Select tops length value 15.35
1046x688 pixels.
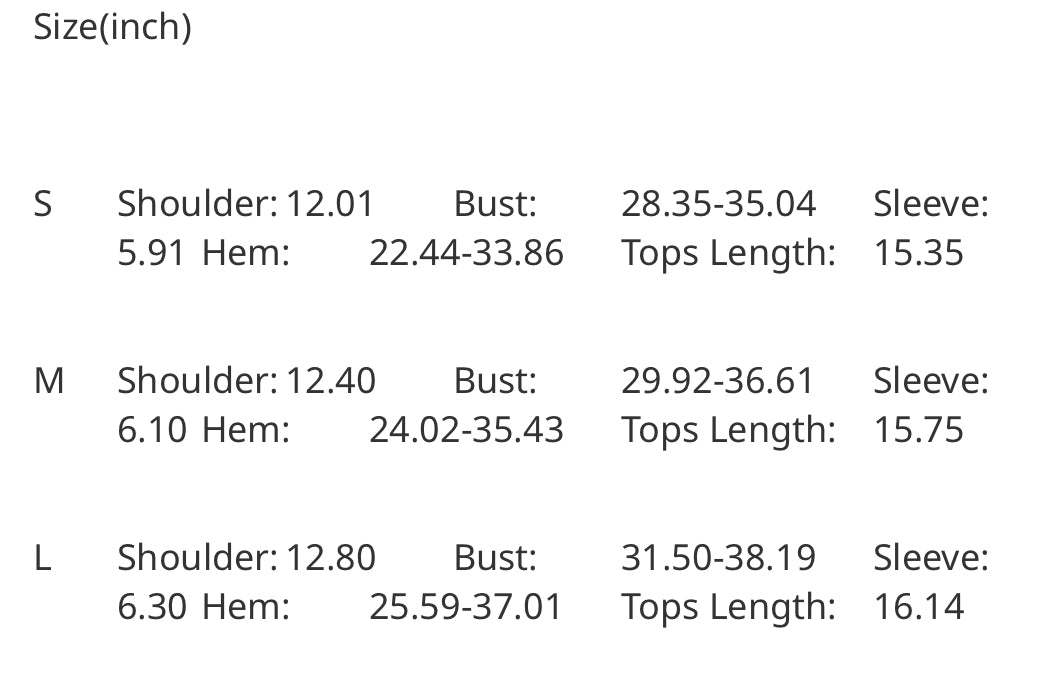(x=918, y=253)
